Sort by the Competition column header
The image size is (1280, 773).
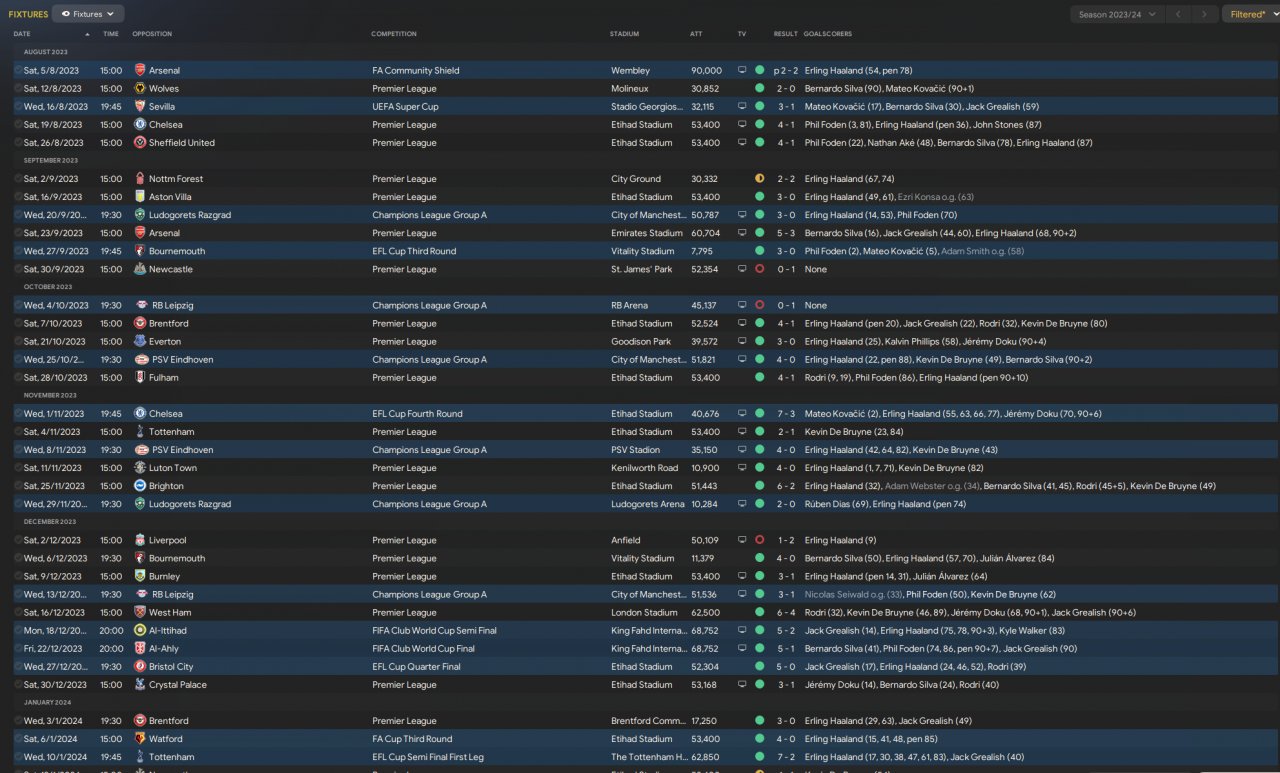pyautogui.click(x=394, y=34)
